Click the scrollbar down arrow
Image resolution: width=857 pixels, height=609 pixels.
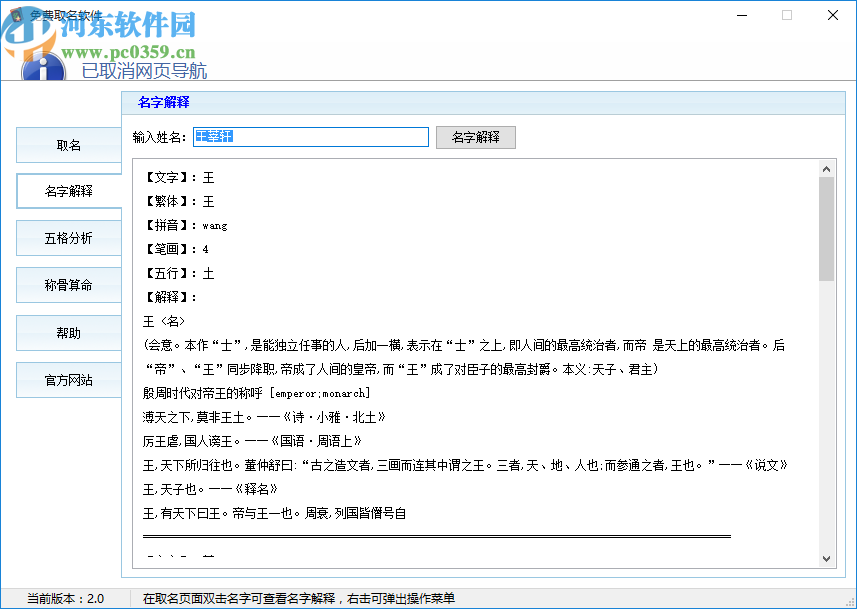pyautogui.click(x=828, y=558)
